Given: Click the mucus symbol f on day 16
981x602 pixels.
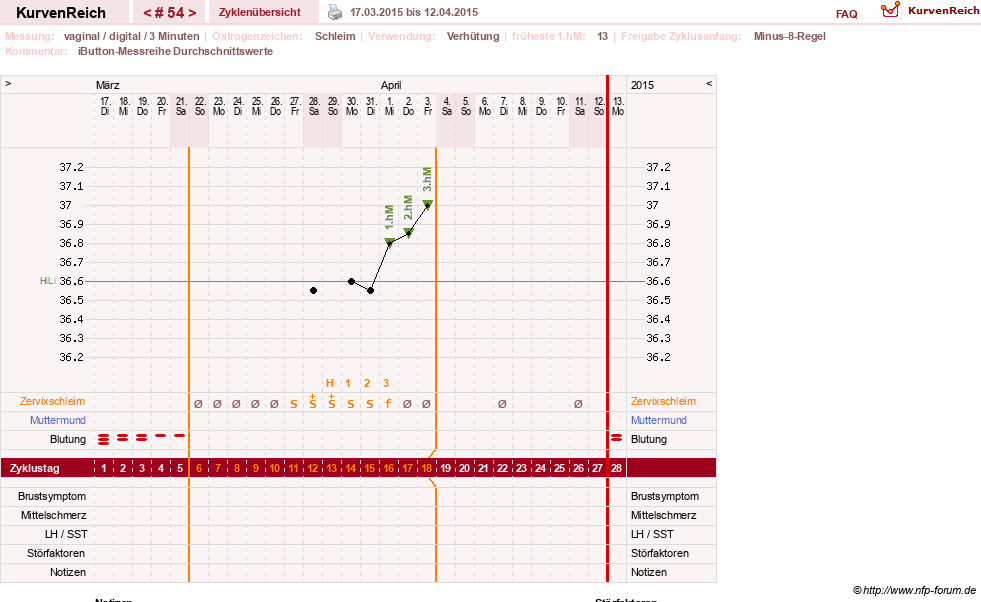Looking at the screenshot, I should point(389,404).
